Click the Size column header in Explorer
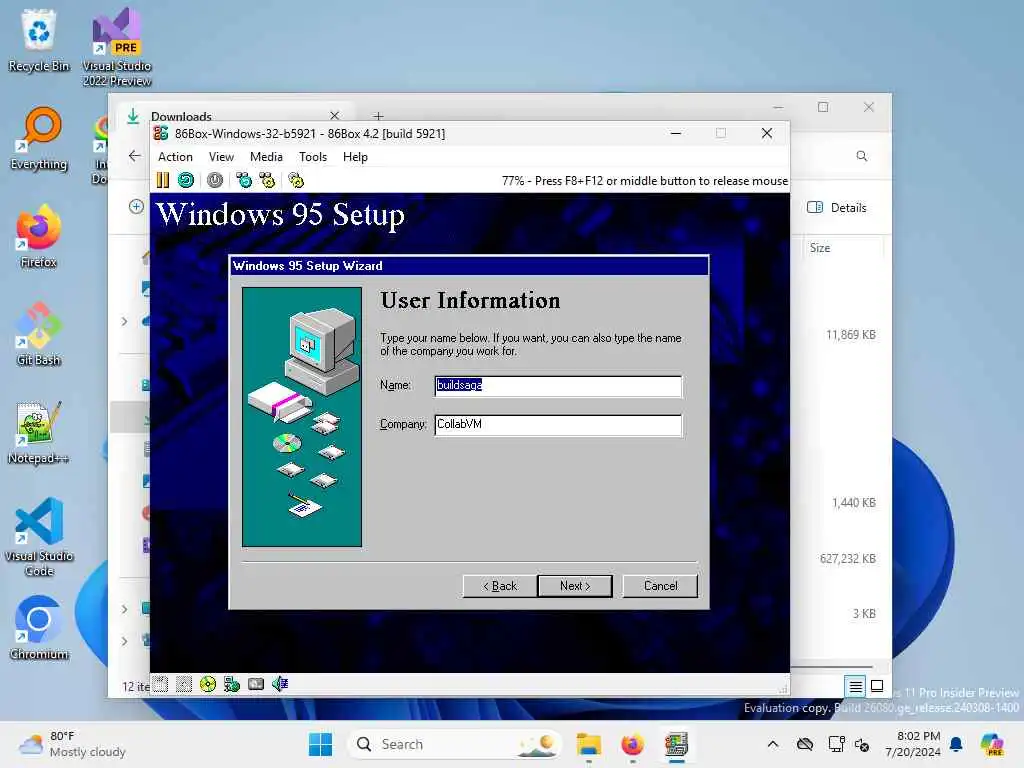 (820, 248)
